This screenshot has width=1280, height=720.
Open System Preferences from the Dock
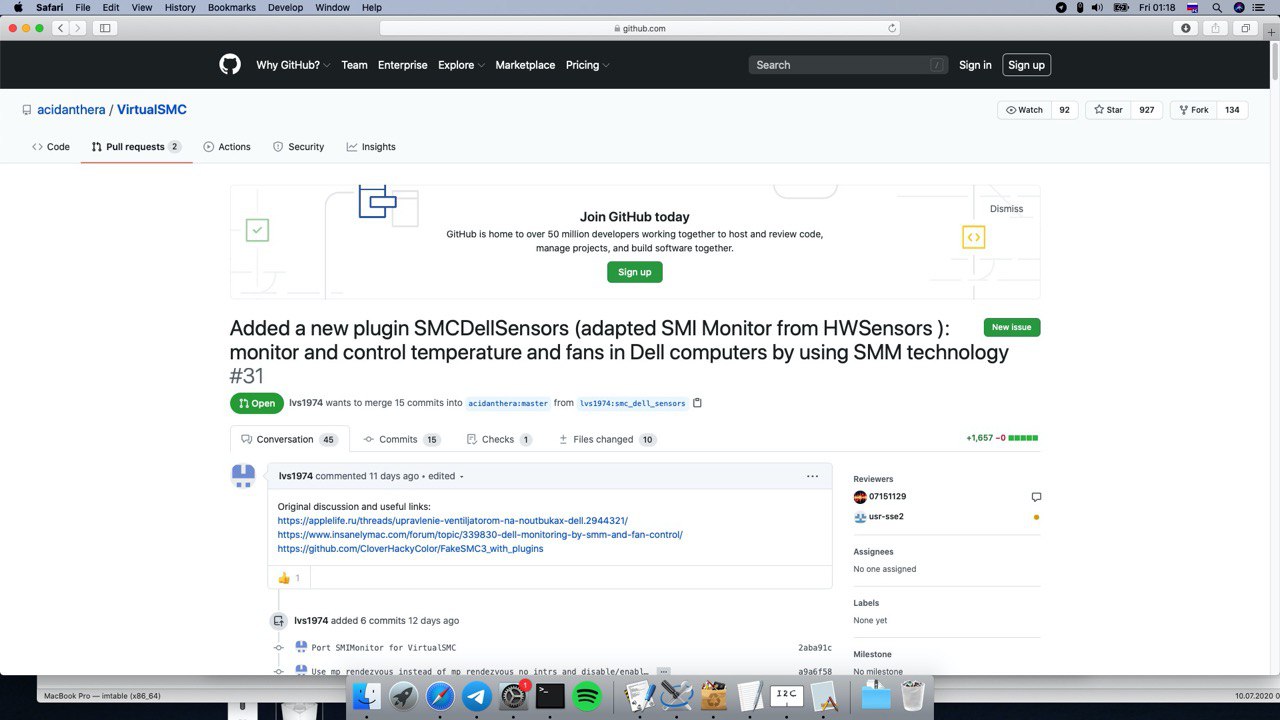513,696
